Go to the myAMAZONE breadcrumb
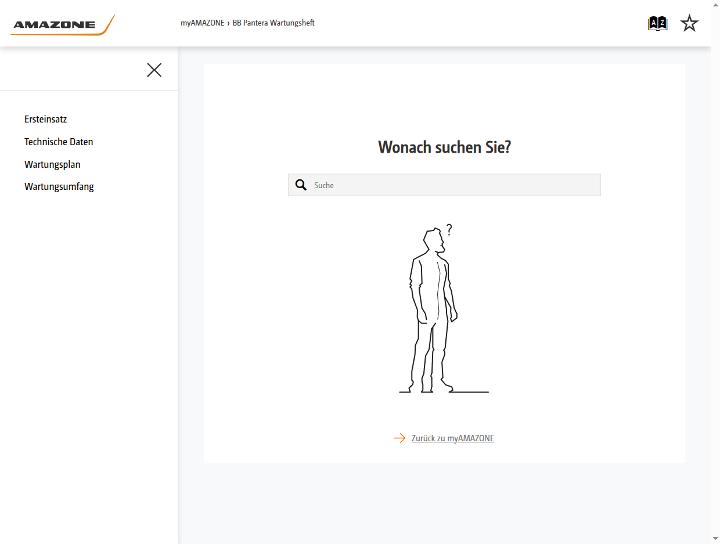720x544 pixels. click(x=202, y=23)
